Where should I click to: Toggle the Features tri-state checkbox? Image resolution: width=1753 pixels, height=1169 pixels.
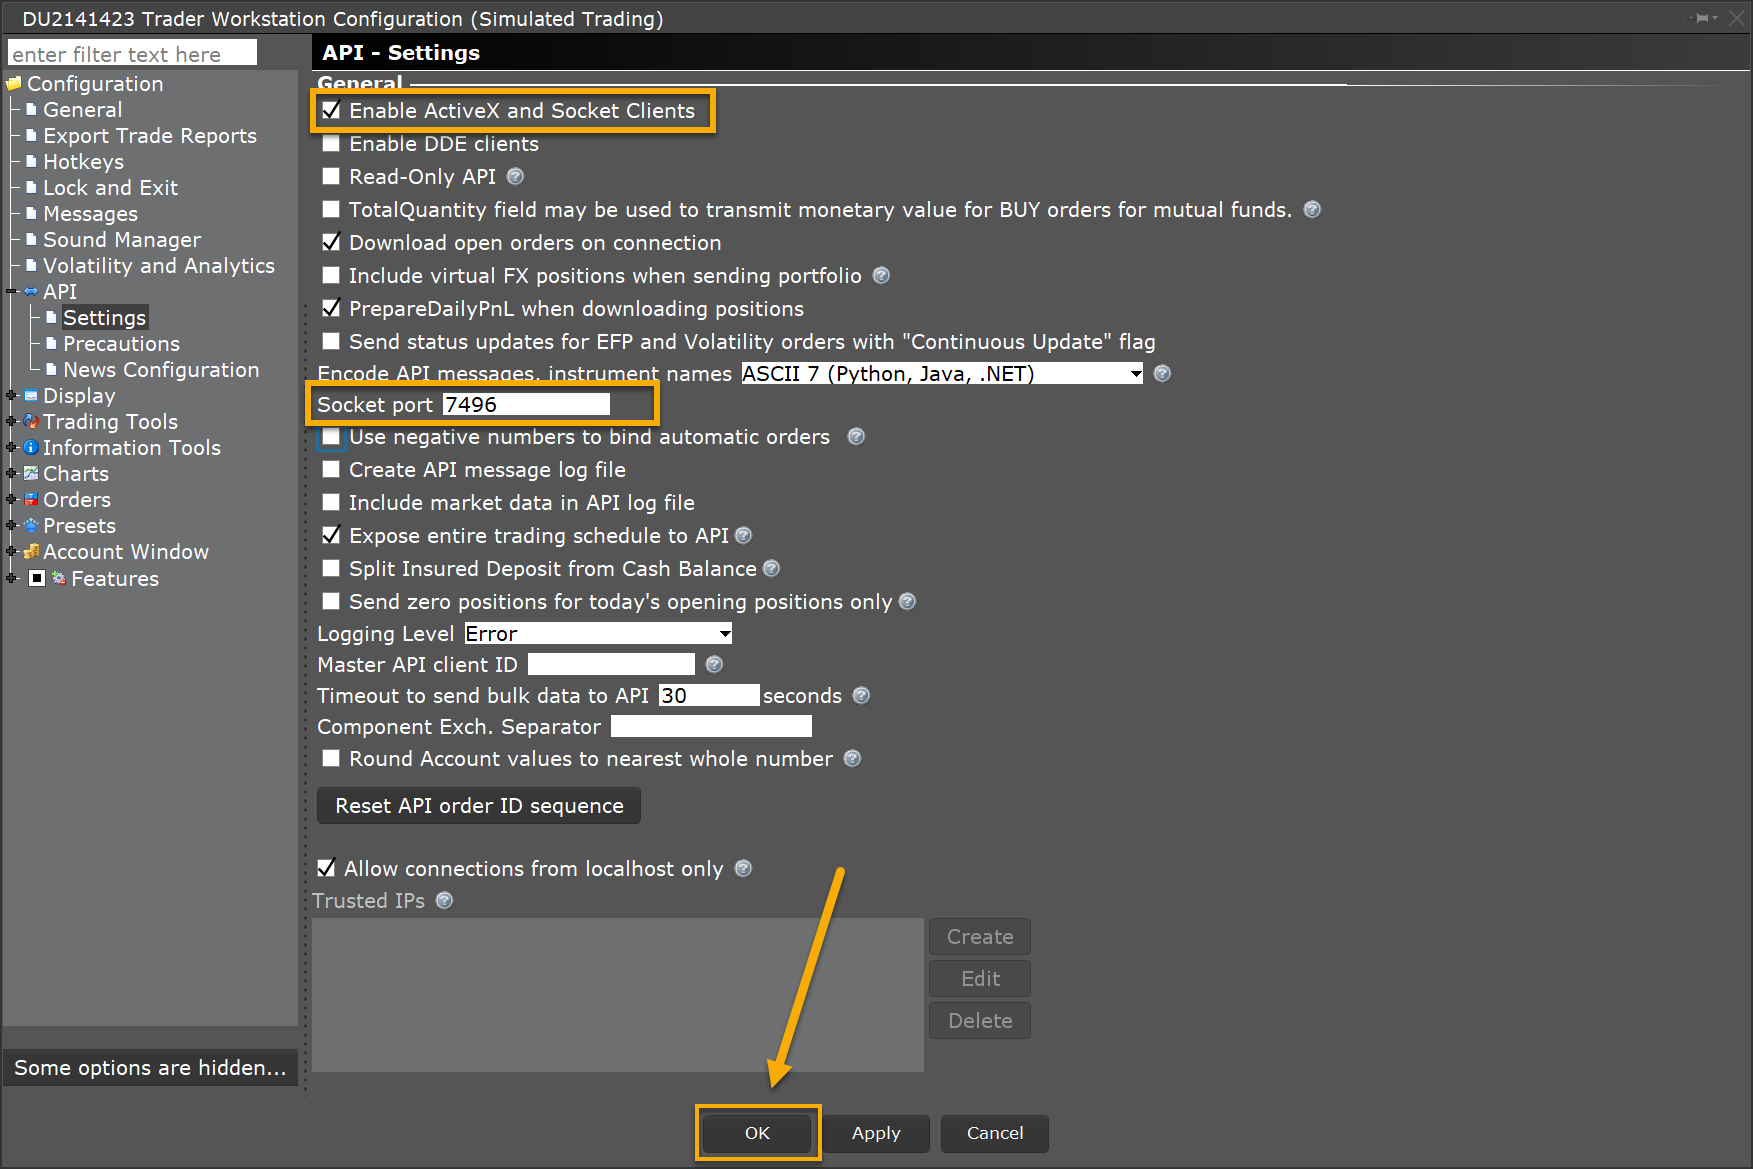tap(37, 578)
